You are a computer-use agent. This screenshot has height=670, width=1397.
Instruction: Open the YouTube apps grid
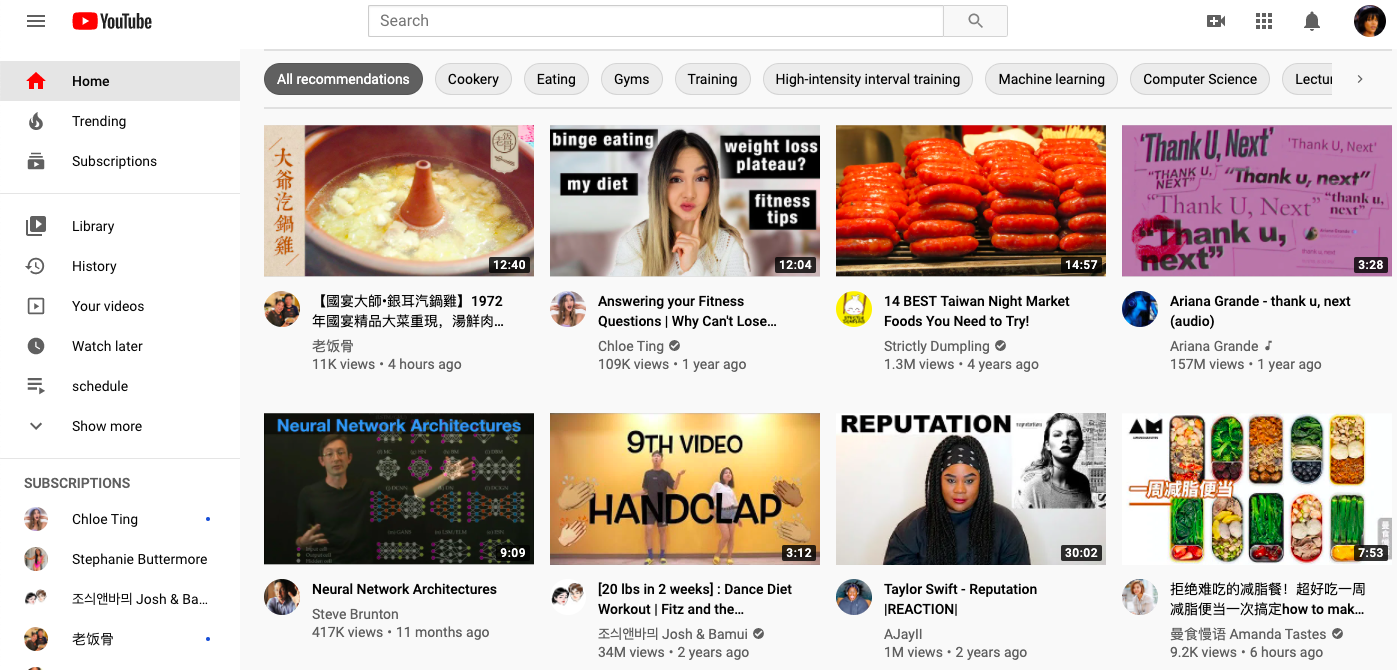1264,21
